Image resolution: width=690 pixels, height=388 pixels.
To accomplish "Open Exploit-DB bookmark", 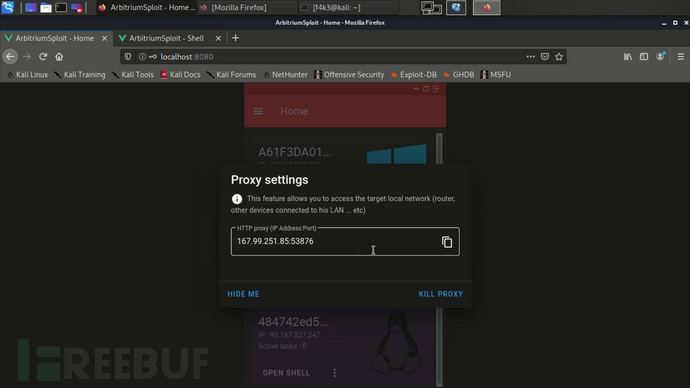I will 414,75.
